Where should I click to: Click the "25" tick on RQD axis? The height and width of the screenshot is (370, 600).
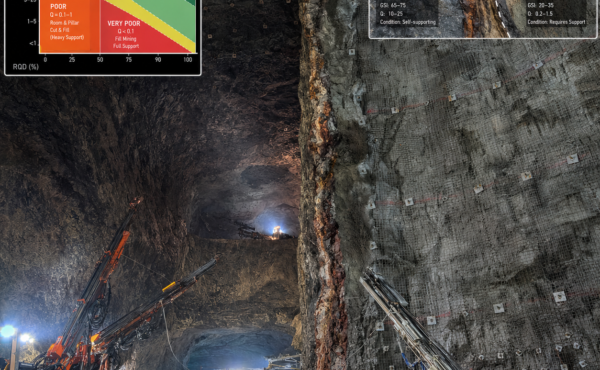[x=72, y=59]
